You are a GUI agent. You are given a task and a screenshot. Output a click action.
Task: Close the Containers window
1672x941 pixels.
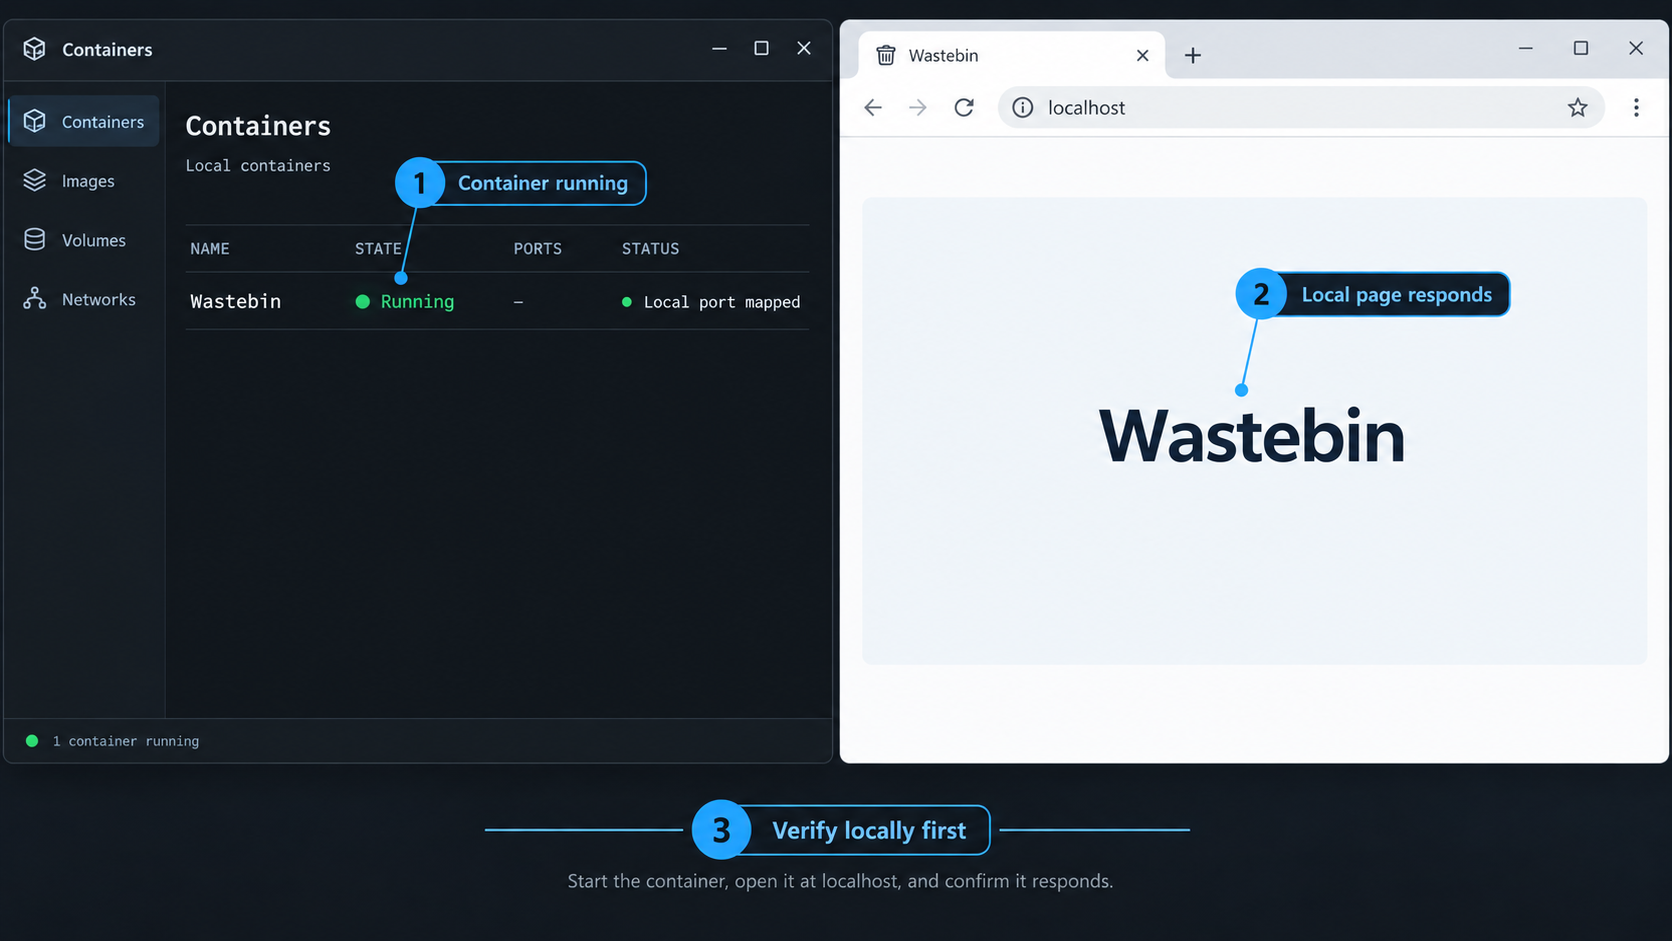click(804, 48)
